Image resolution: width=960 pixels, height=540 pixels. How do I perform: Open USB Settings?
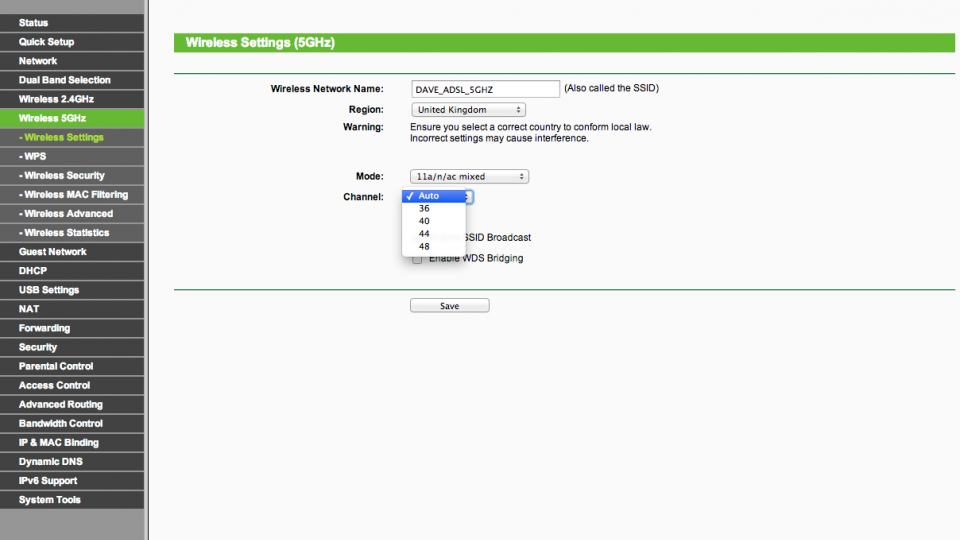(x=72, y=290)
